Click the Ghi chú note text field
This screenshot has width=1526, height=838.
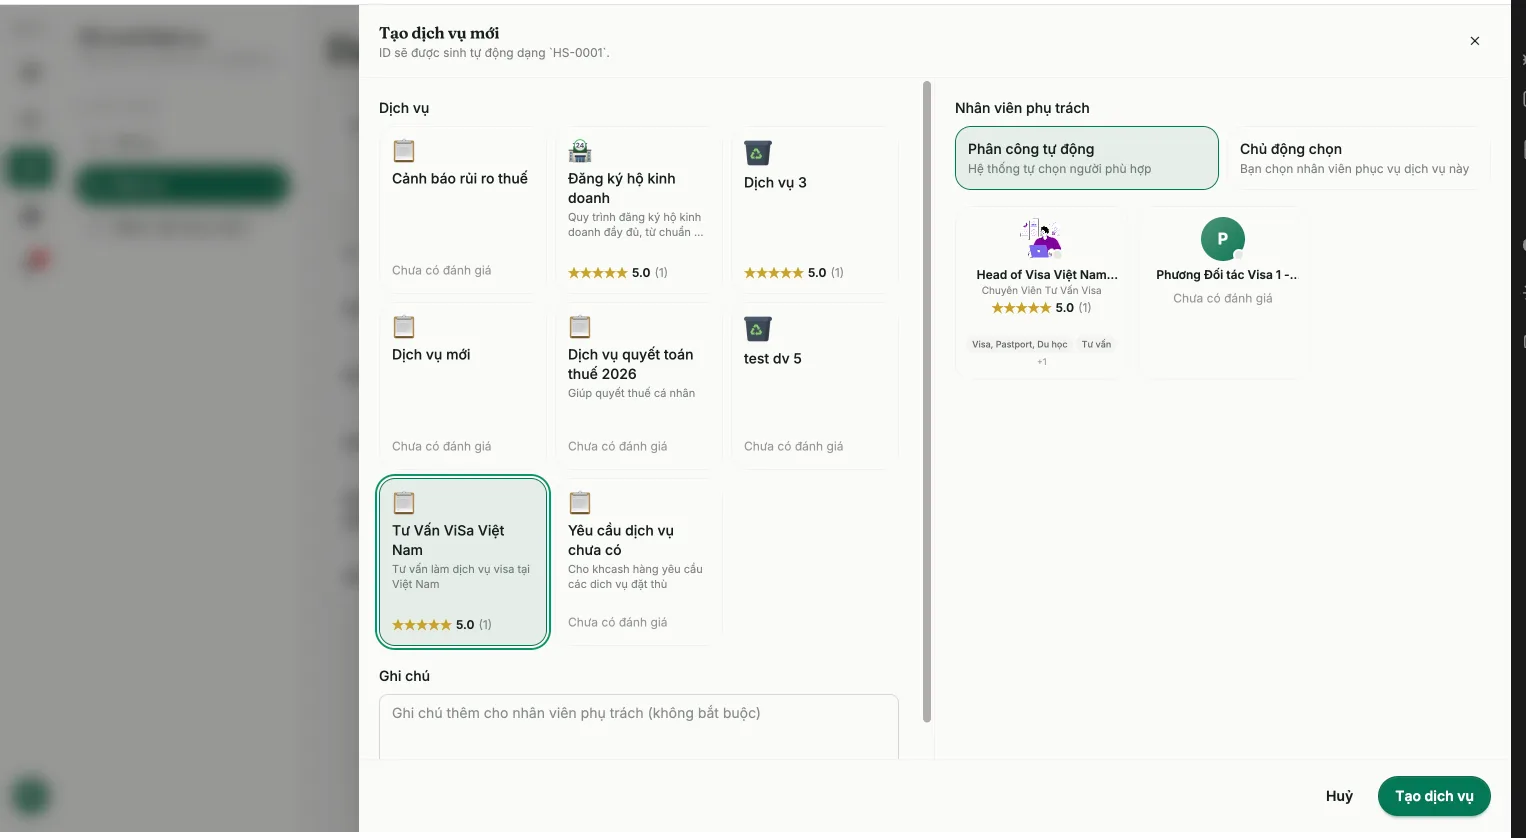(x=639, y=727)
